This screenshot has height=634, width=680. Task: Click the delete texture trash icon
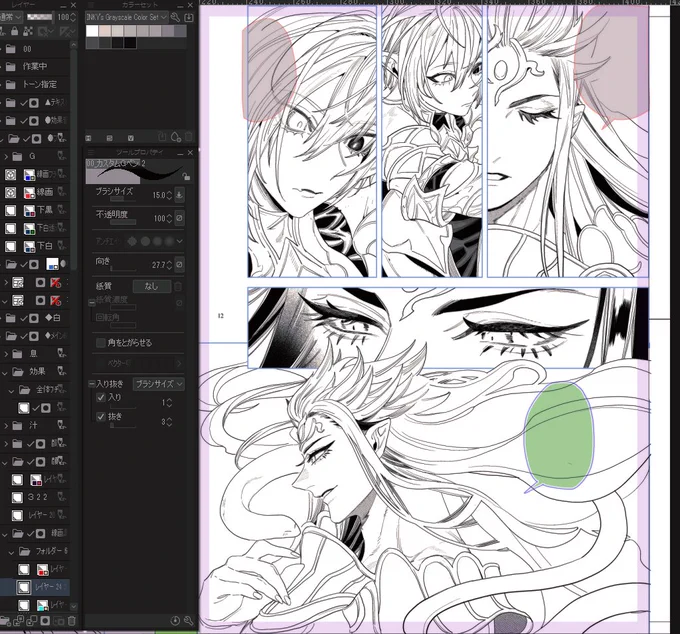178,286
